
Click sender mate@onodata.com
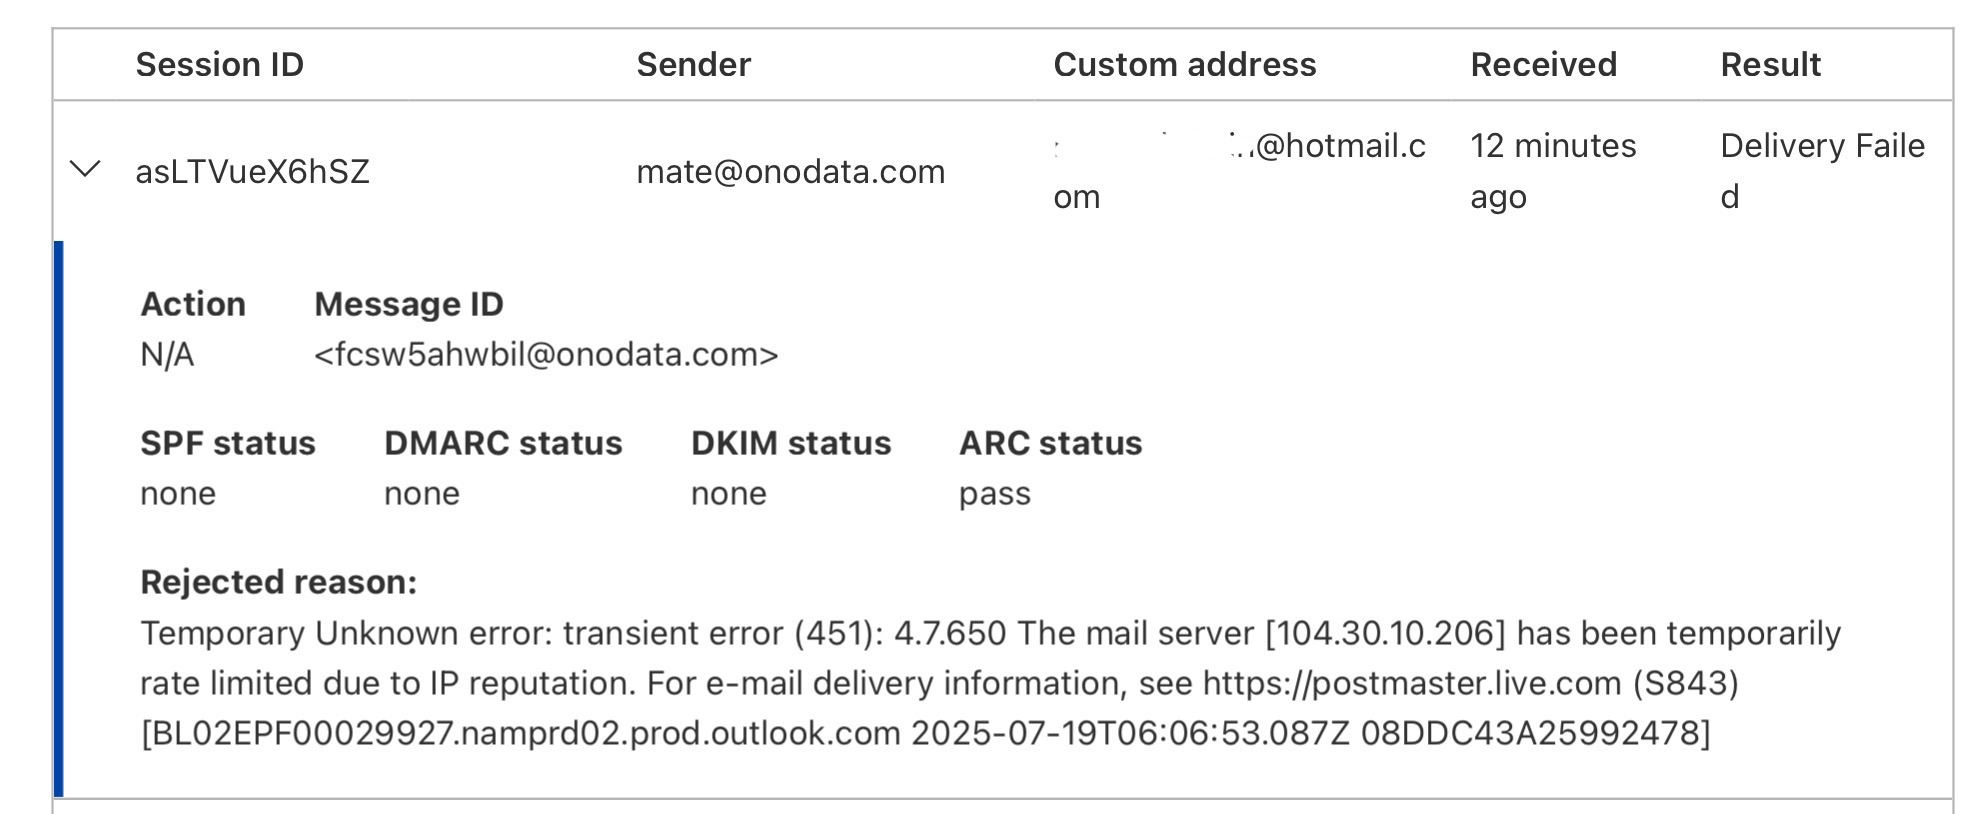(x=790, y=172)
